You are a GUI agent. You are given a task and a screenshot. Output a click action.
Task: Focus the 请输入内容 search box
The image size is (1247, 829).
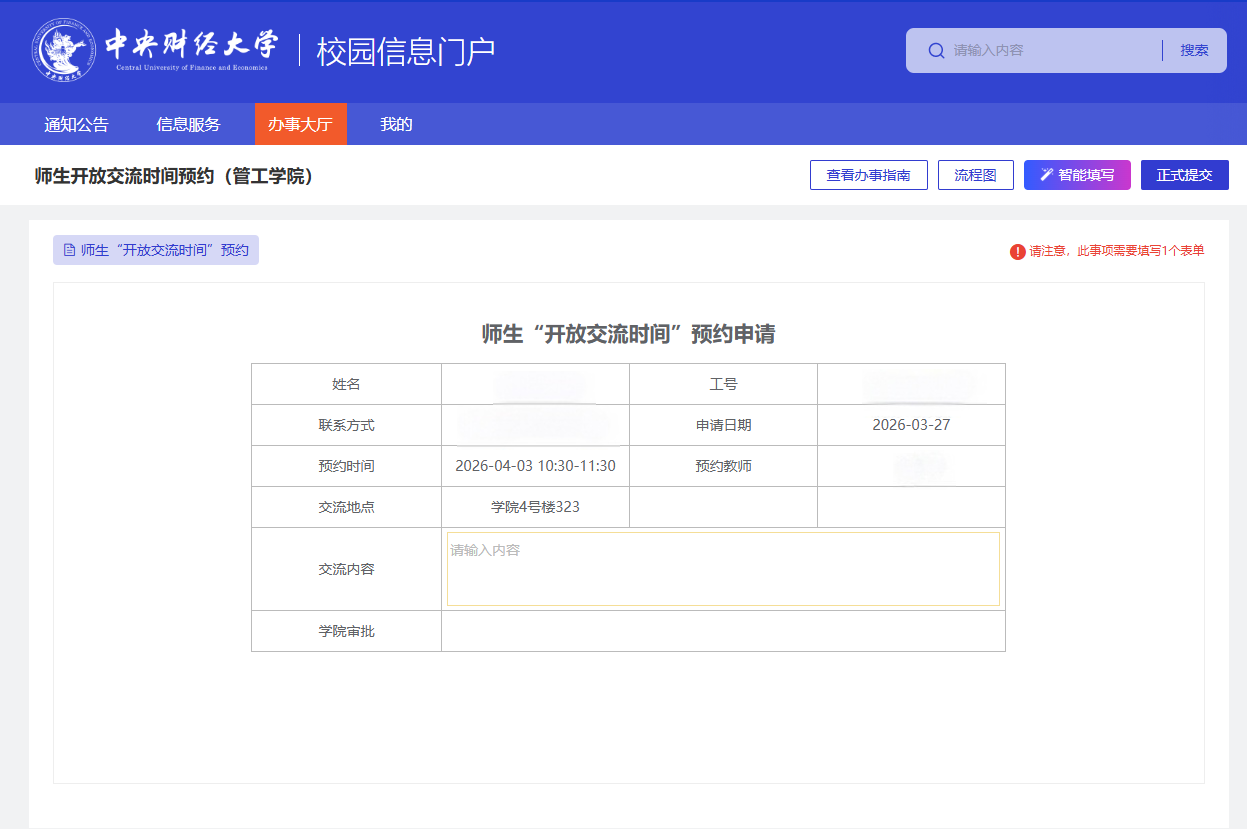1050,51
